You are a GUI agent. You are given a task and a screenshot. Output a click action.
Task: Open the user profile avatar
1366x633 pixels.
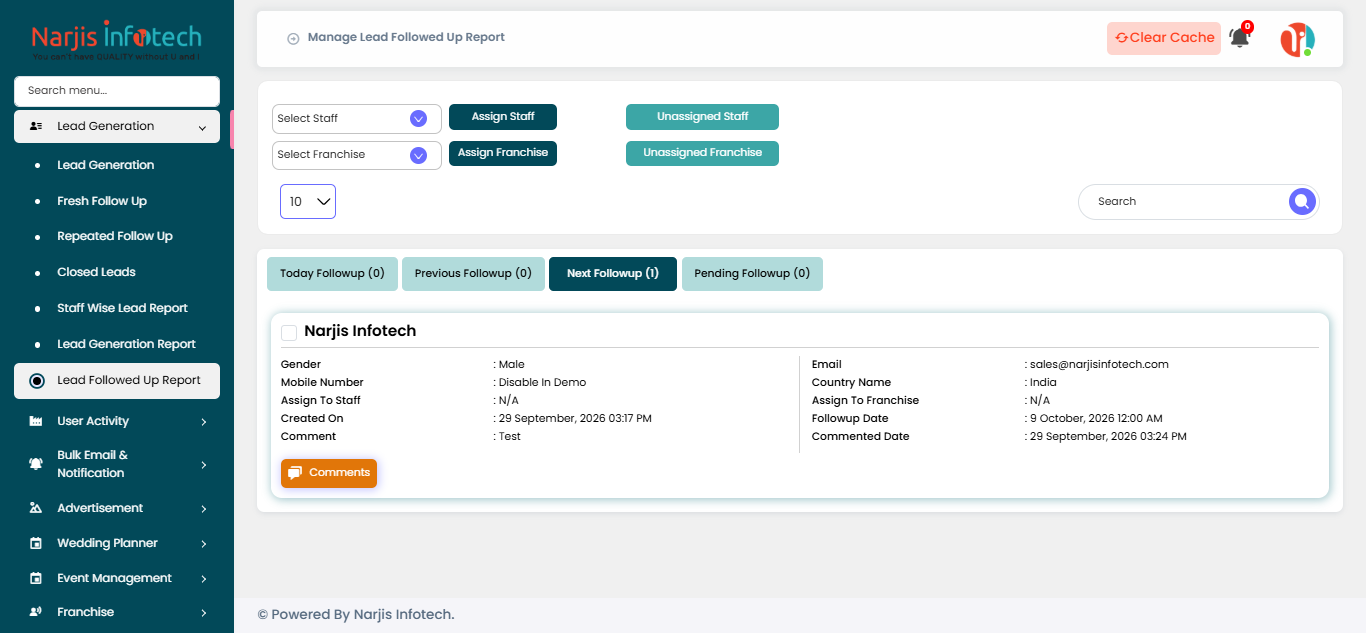[1297, 39]
